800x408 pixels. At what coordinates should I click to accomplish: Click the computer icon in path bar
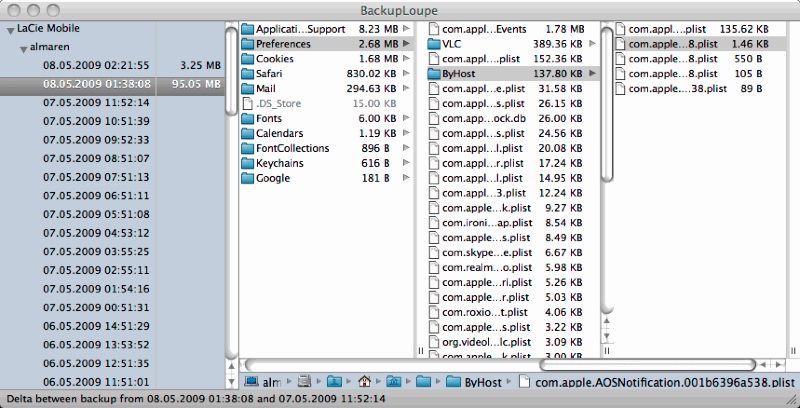pos(252,381)
